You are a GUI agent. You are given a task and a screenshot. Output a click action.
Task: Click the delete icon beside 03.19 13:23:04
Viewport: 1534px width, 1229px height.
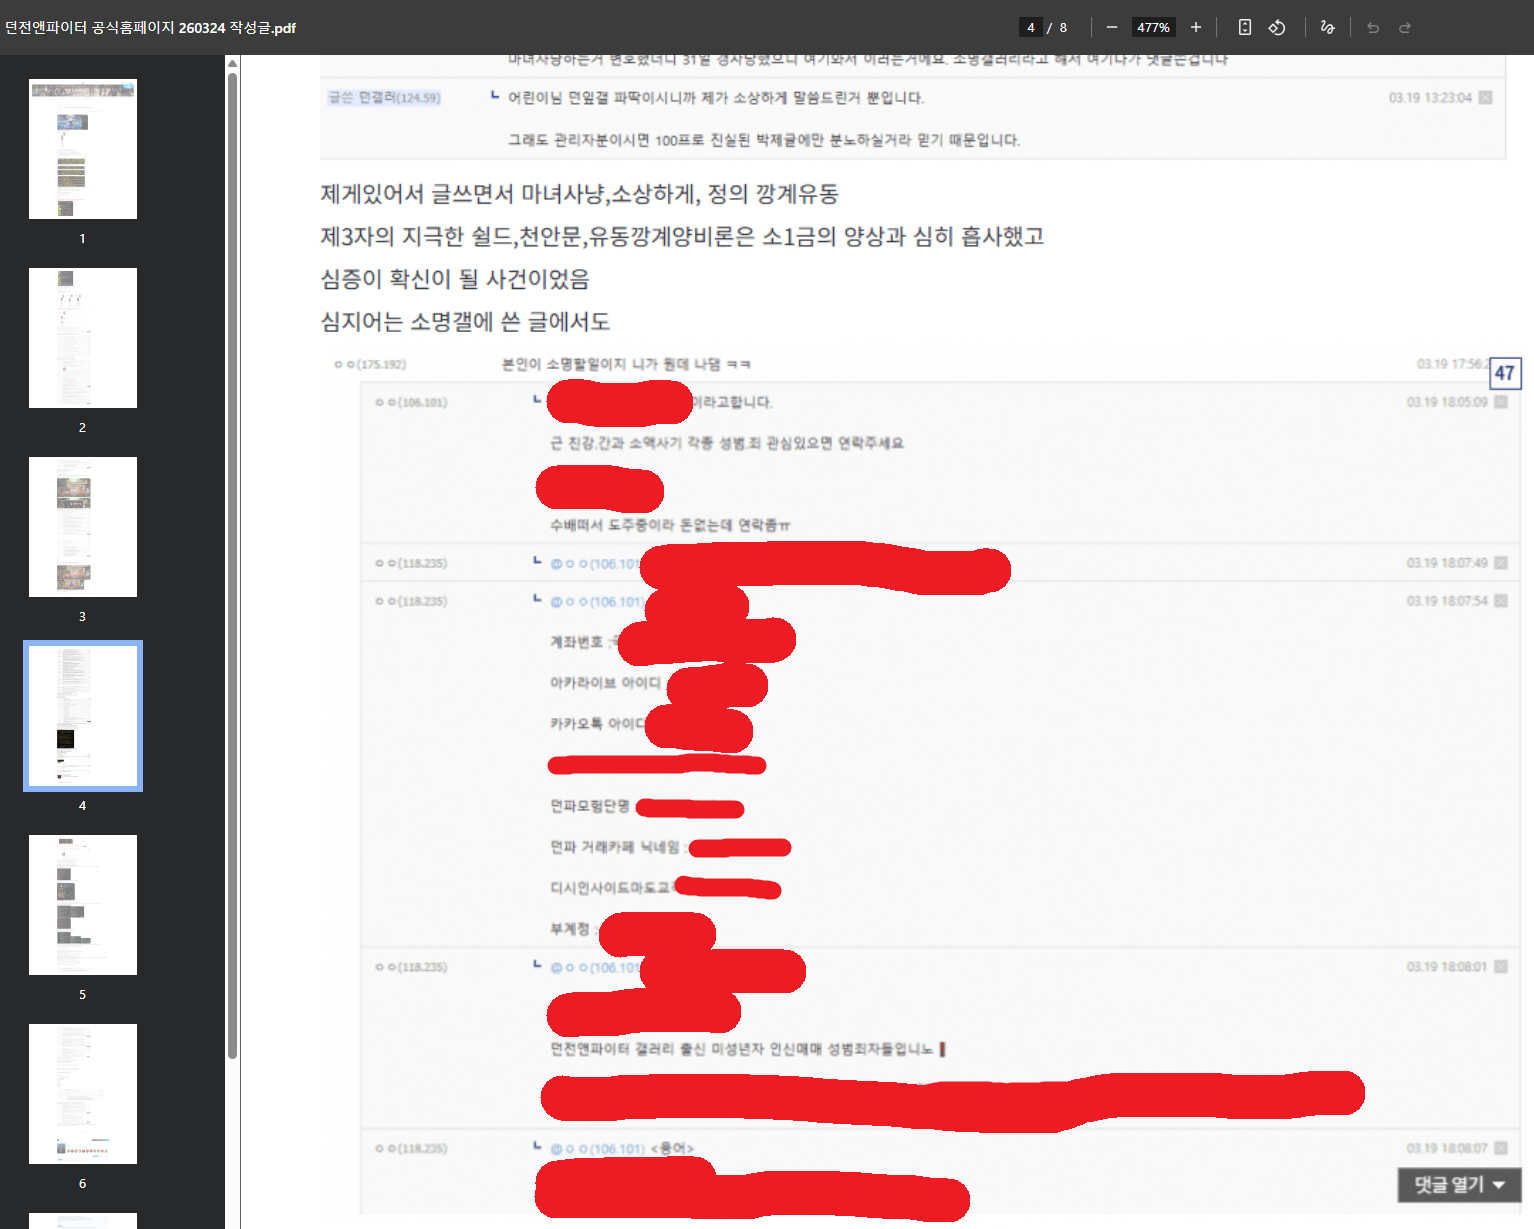(x=1485, y=98)
